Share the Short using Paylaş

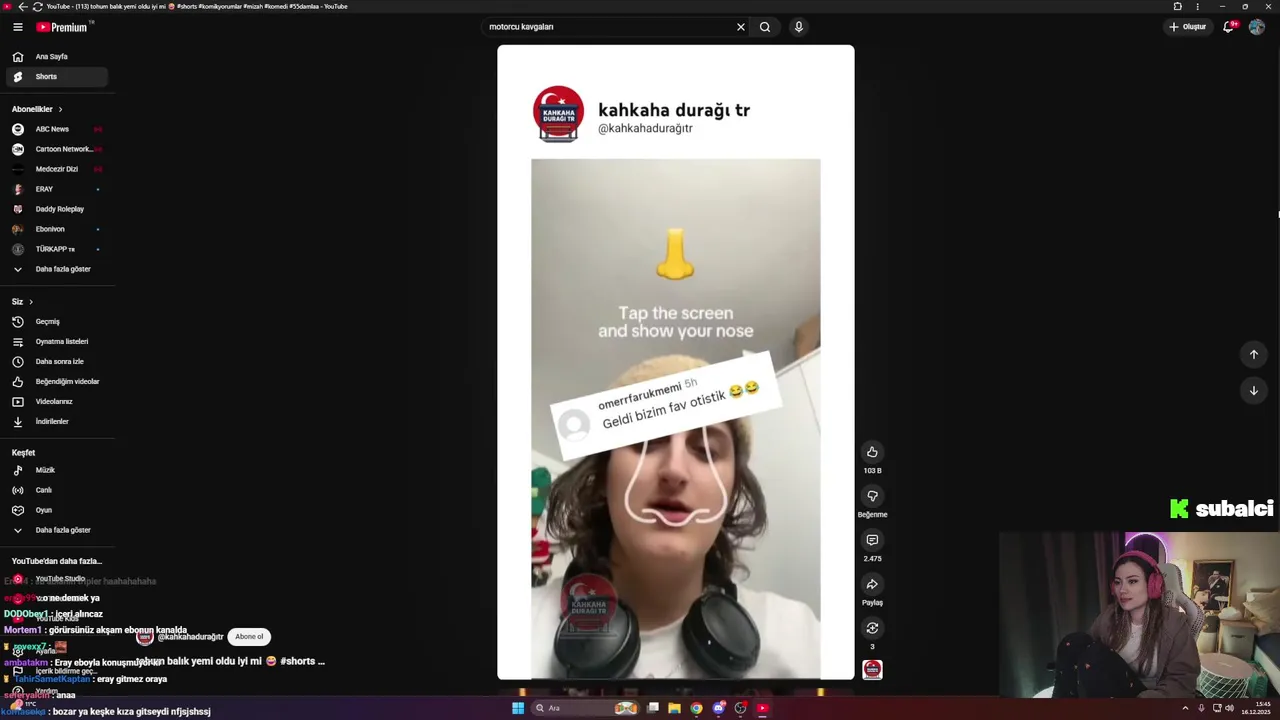pyautogui.click(x=872, y=584)
